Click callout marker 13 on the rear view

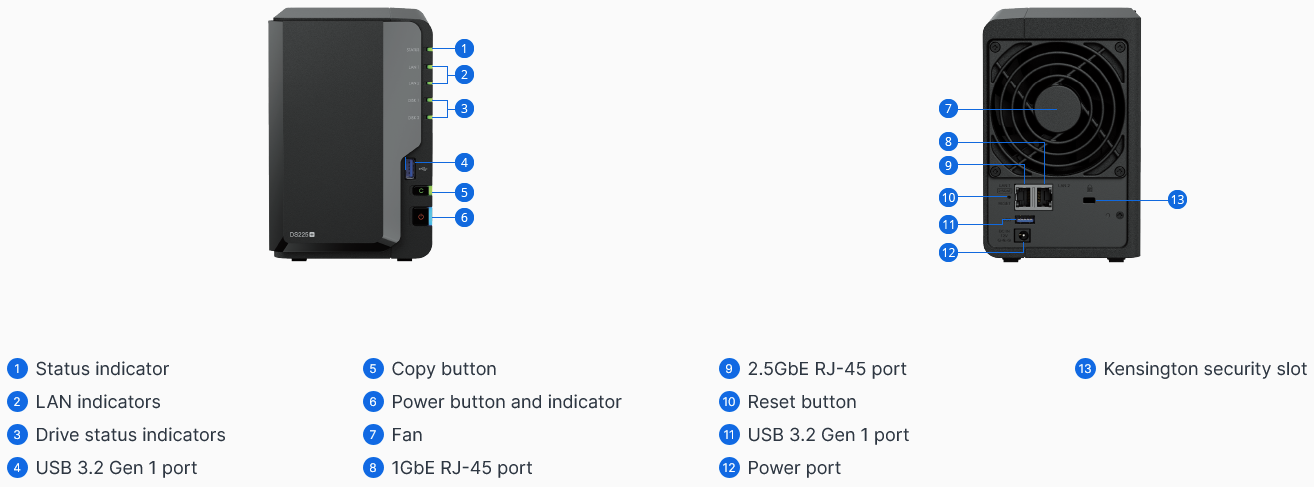[1177, 200]
